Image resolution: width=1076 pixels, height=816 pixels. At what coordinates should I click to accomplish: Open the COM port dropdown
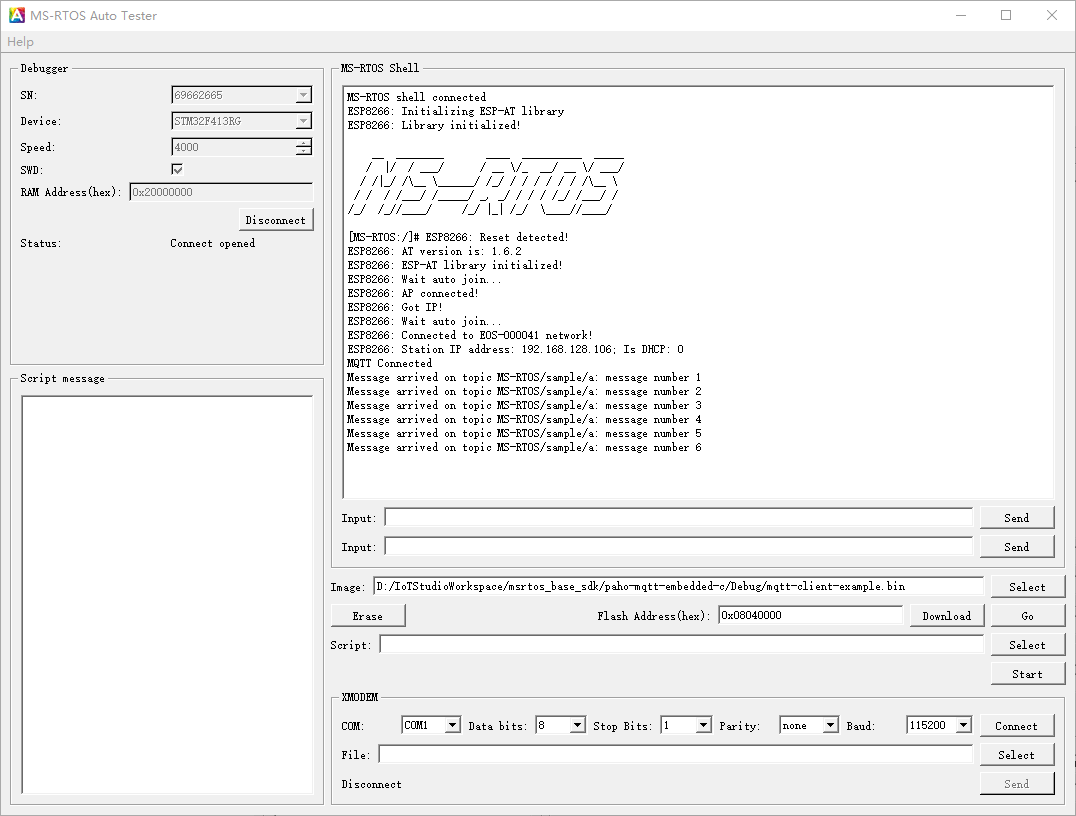(452, 726)
